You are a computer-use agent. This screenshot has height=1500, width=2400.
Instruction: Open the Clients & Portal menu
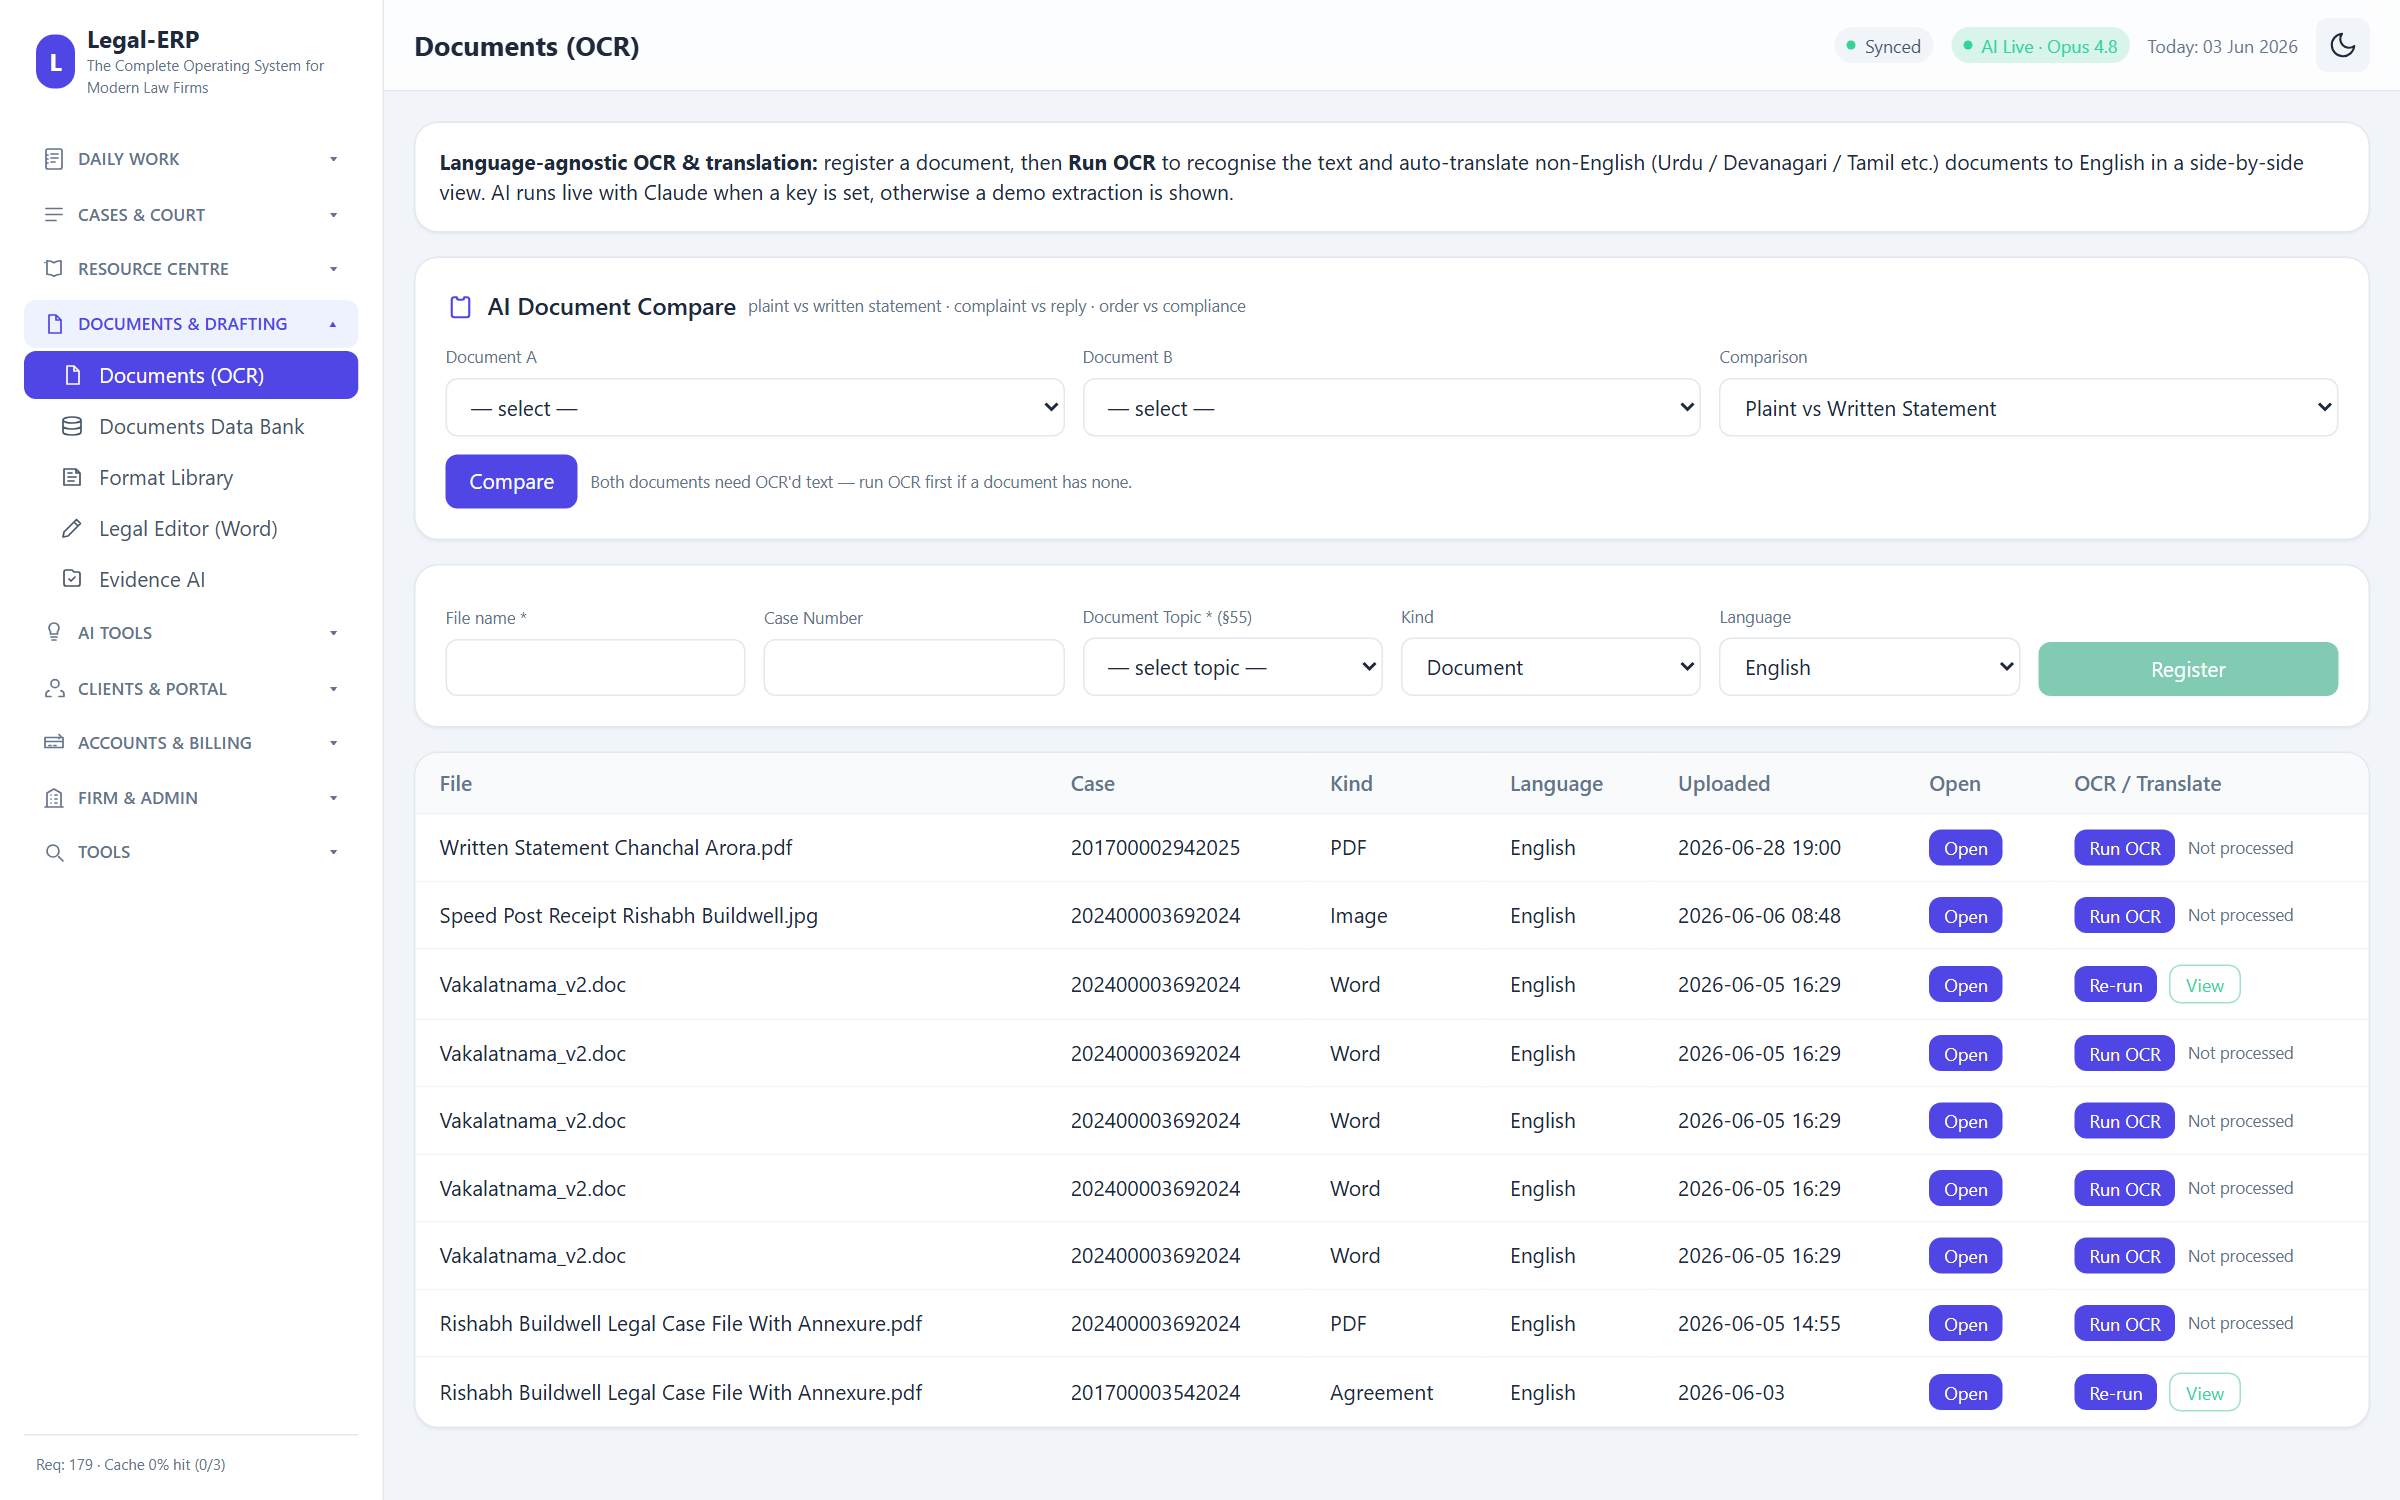click(191, 689)
